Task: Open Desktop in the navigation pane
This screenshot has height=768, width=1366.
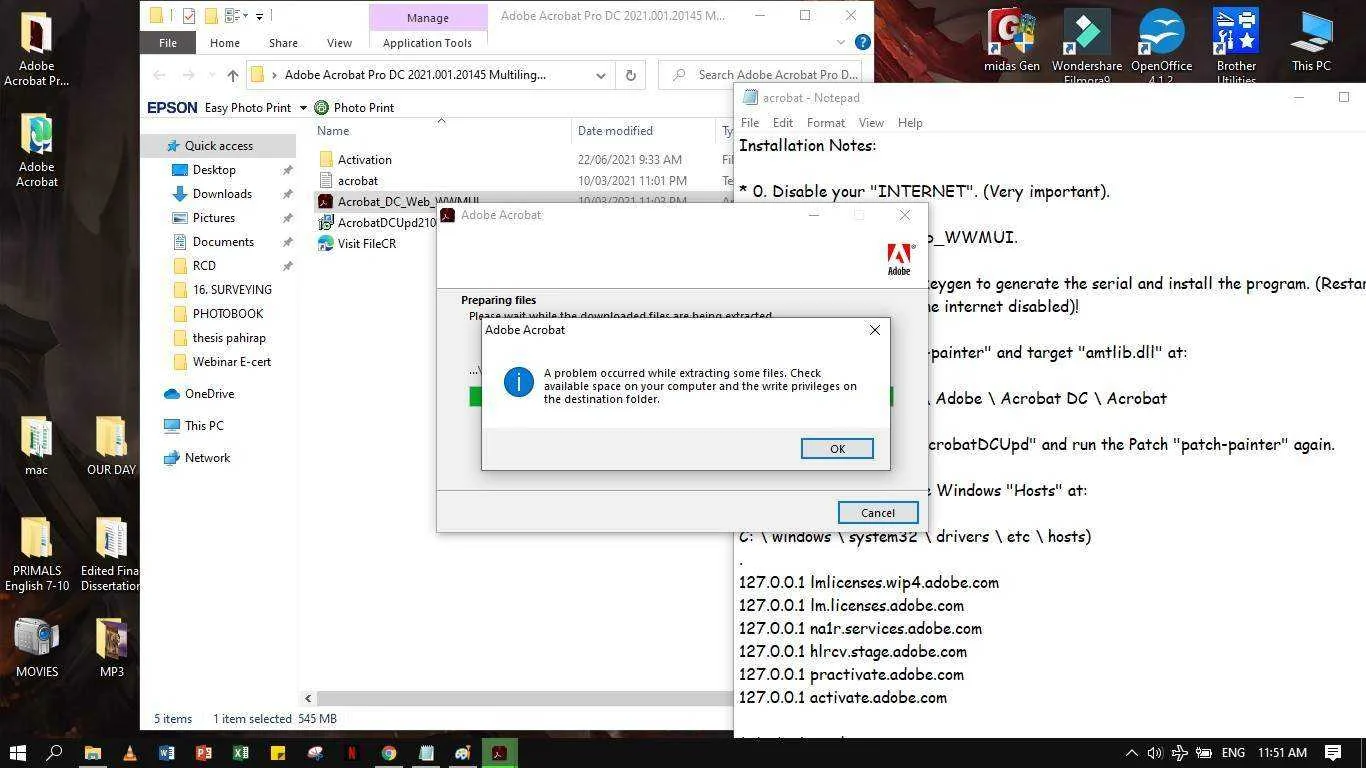Action: pos(214,170)
